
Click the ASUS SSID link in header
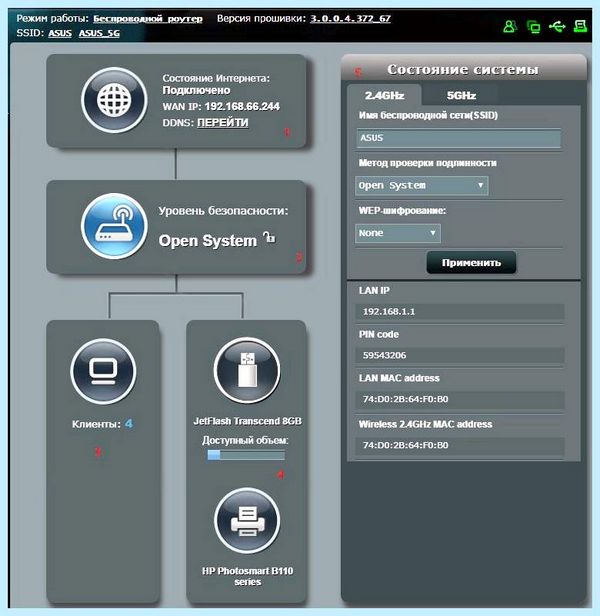(60, 33)
